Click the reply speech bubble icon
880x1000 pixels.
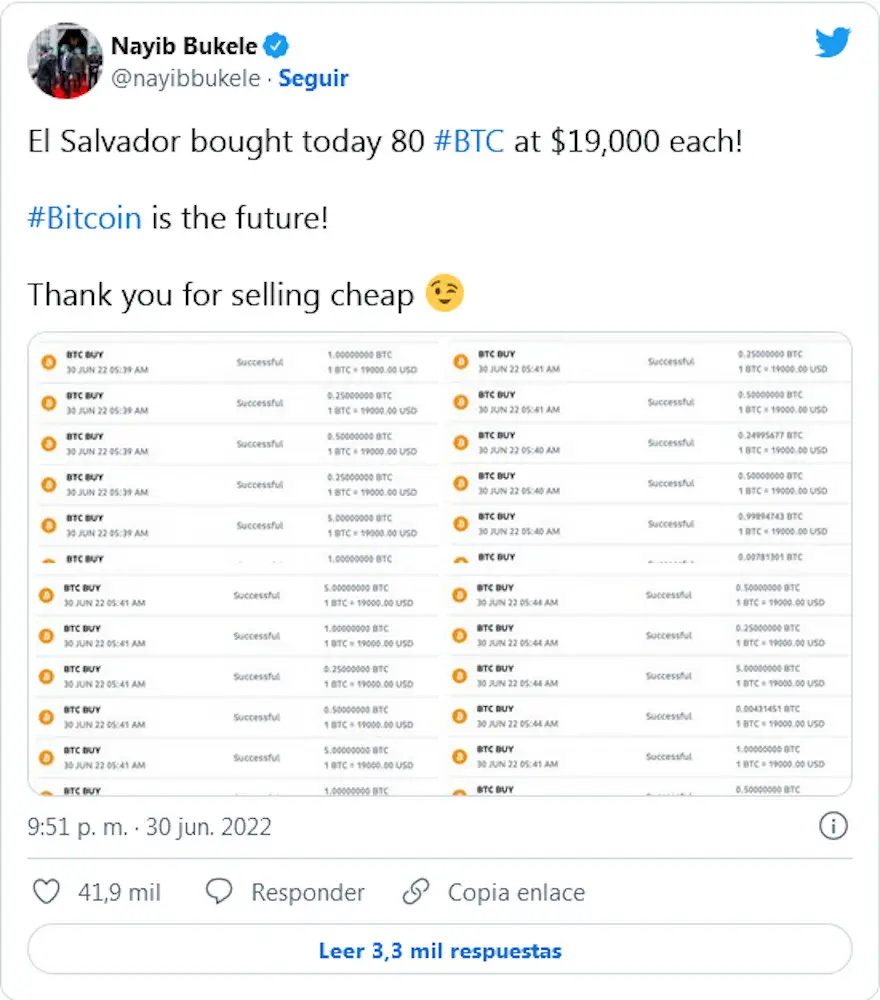217,891
